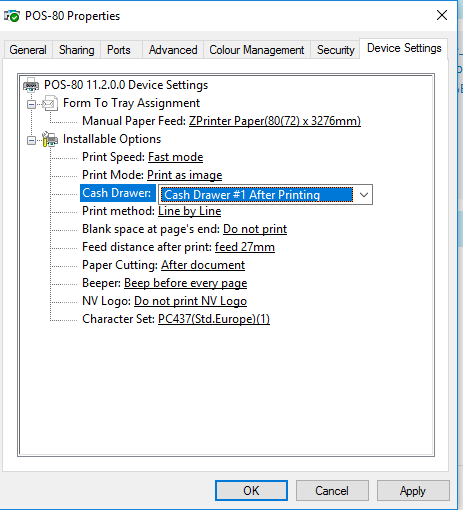
Task: Click the Apply button
Action: pyautogui.click(x=413, y=491)
